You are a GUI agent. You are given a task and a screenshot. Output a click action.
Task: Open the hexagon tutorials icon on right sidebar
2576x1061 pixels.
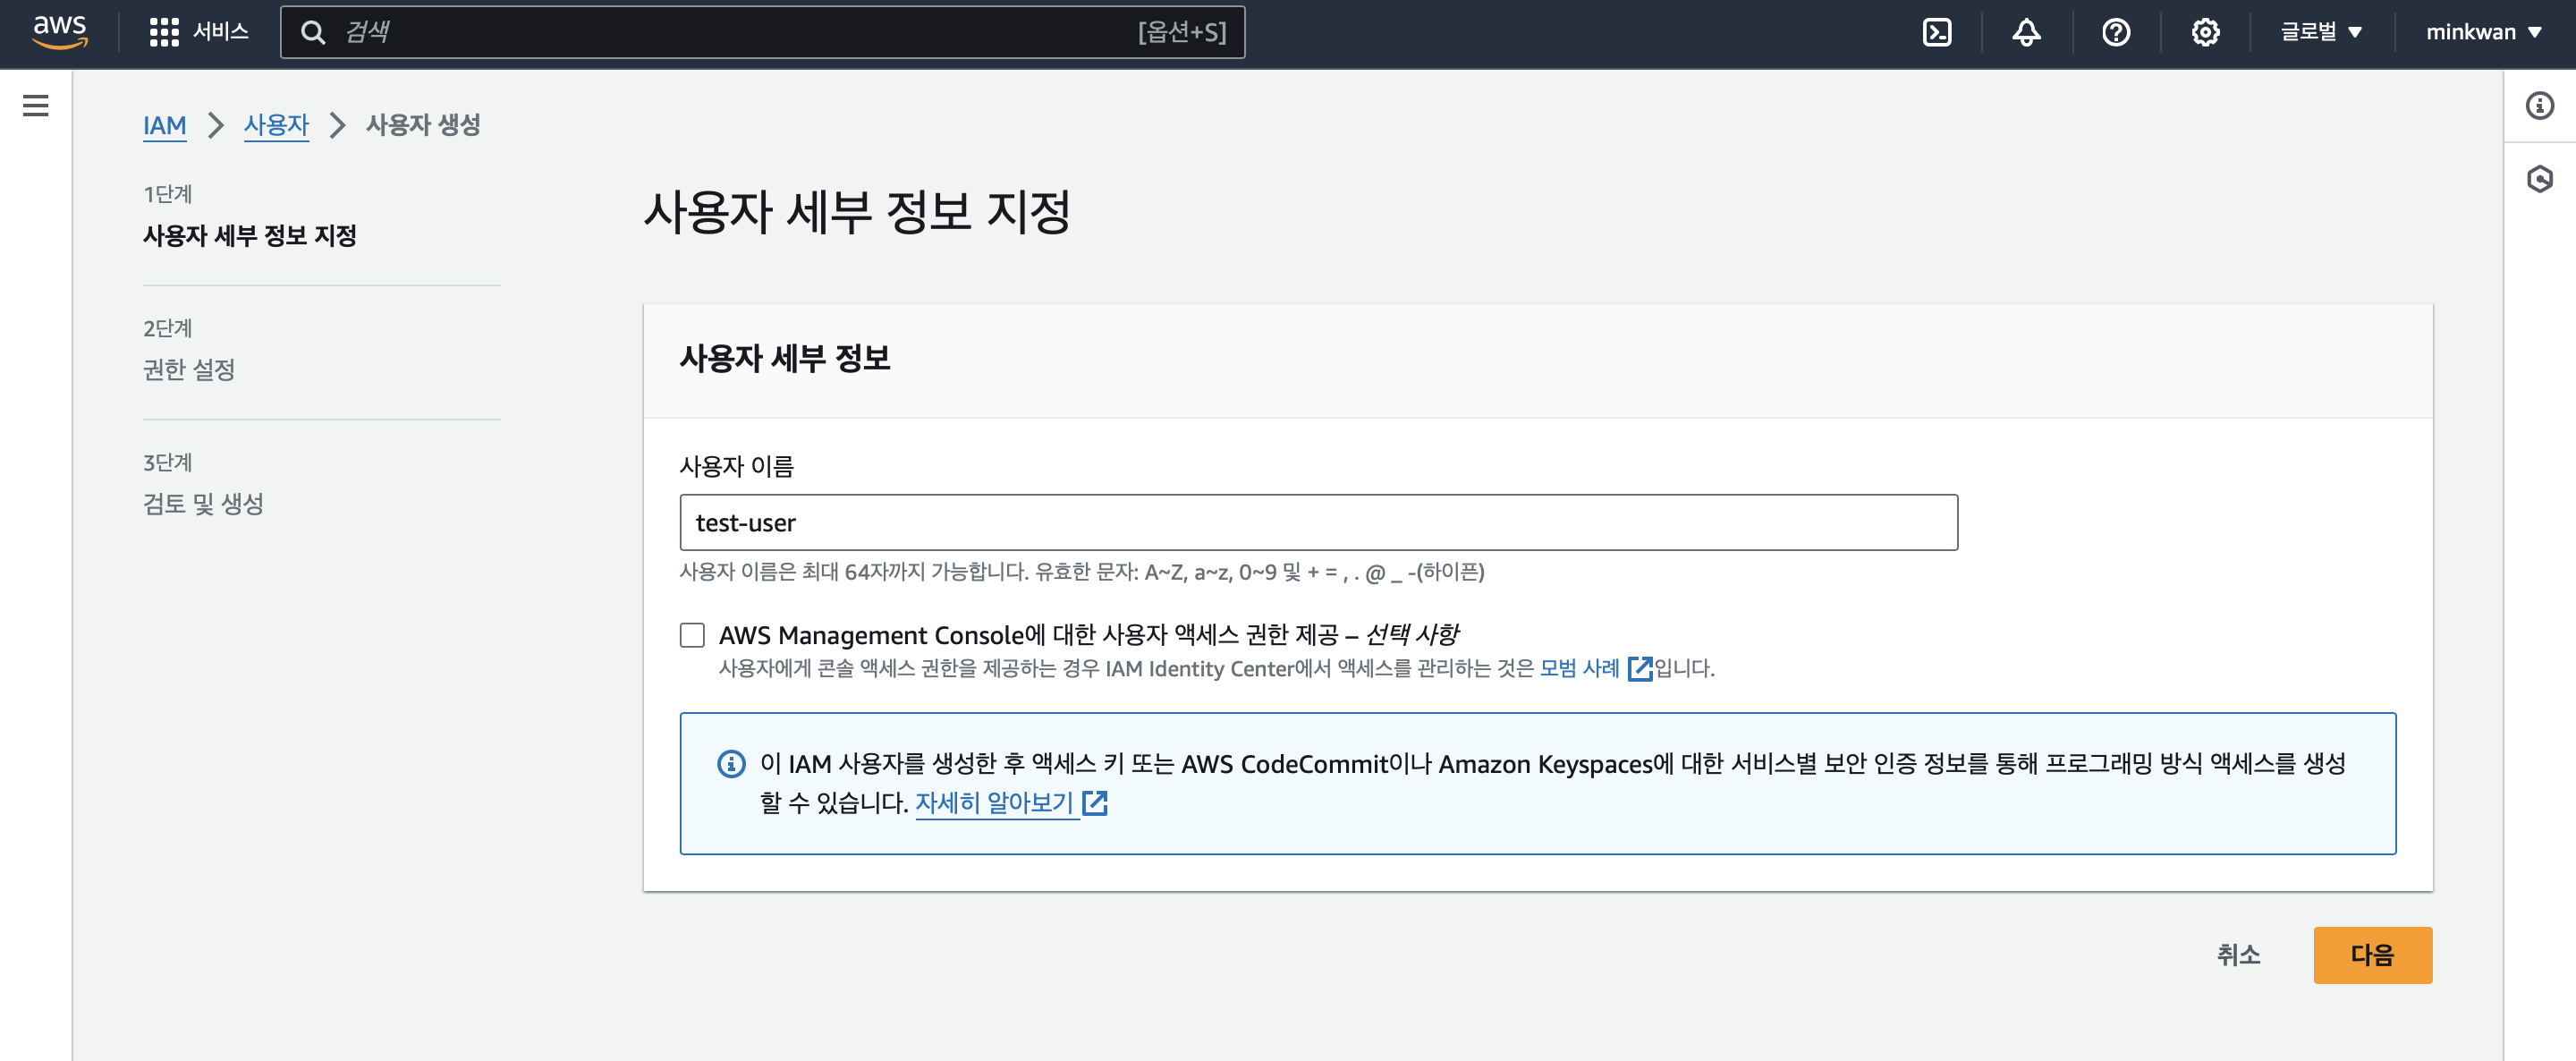pos(2539,179)
